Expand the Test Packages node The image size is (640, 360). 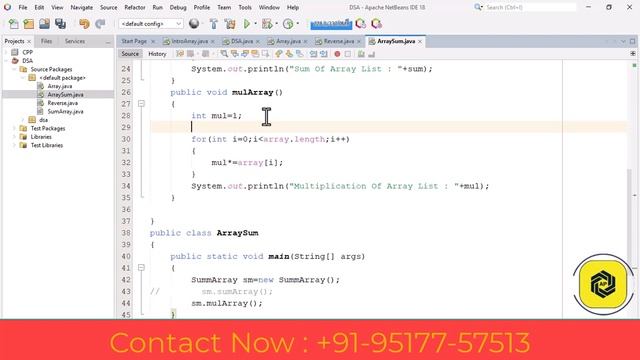[x=14, y=129]
